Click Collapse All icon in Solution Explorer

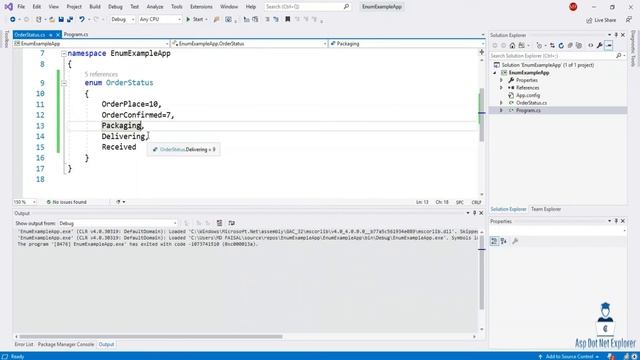[570, 45]
